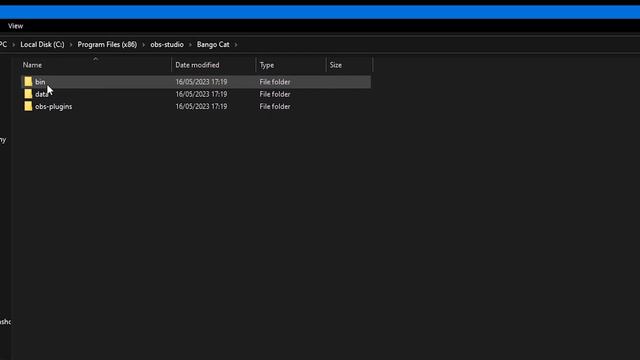Expand chevron after Bango Cat breadcrumb
Screen dimensions: 640x360
[x=236, y=44]
